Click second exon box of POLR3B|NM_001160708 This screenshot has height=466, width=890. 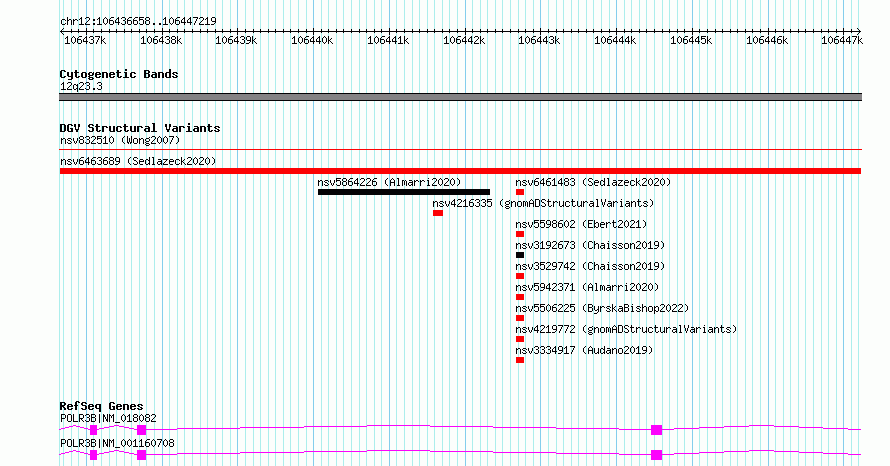point(141,455)
